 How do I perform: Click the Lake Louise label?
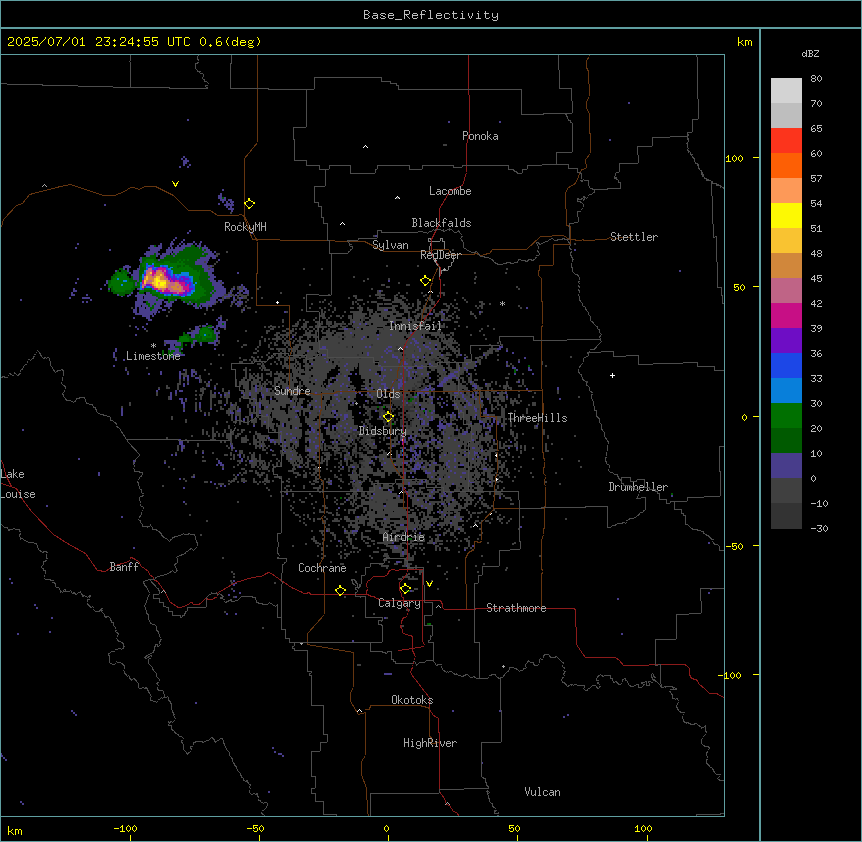[18, 484]
